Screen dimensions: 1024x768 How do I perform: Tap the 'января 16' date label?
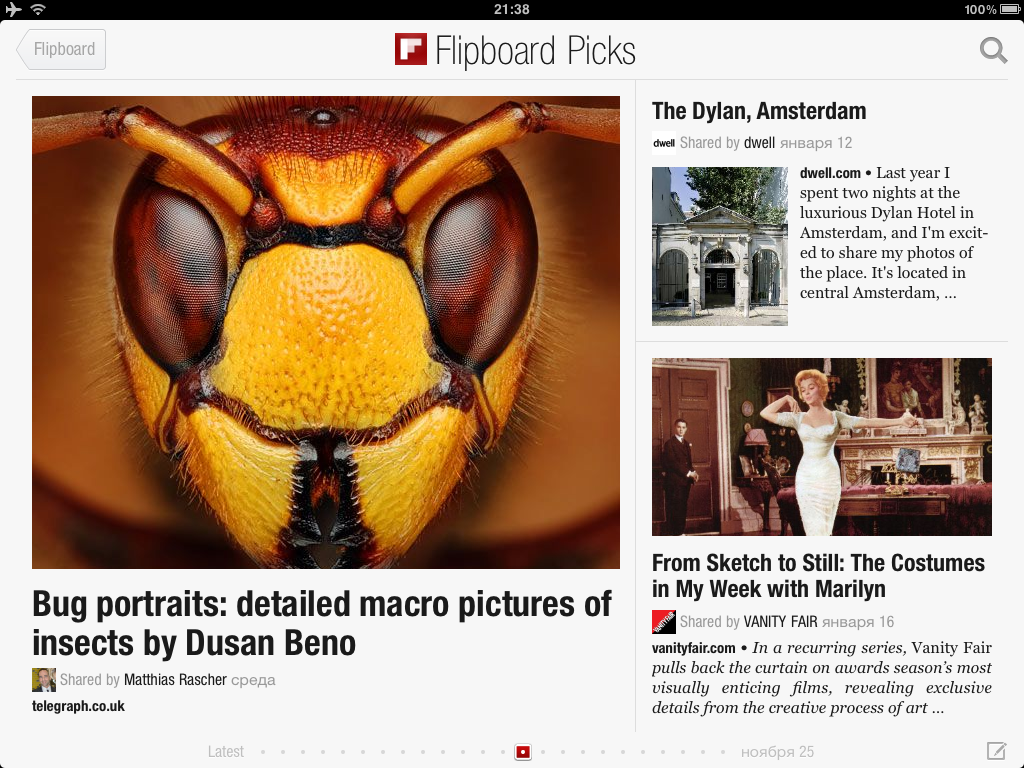pos(857,622)
